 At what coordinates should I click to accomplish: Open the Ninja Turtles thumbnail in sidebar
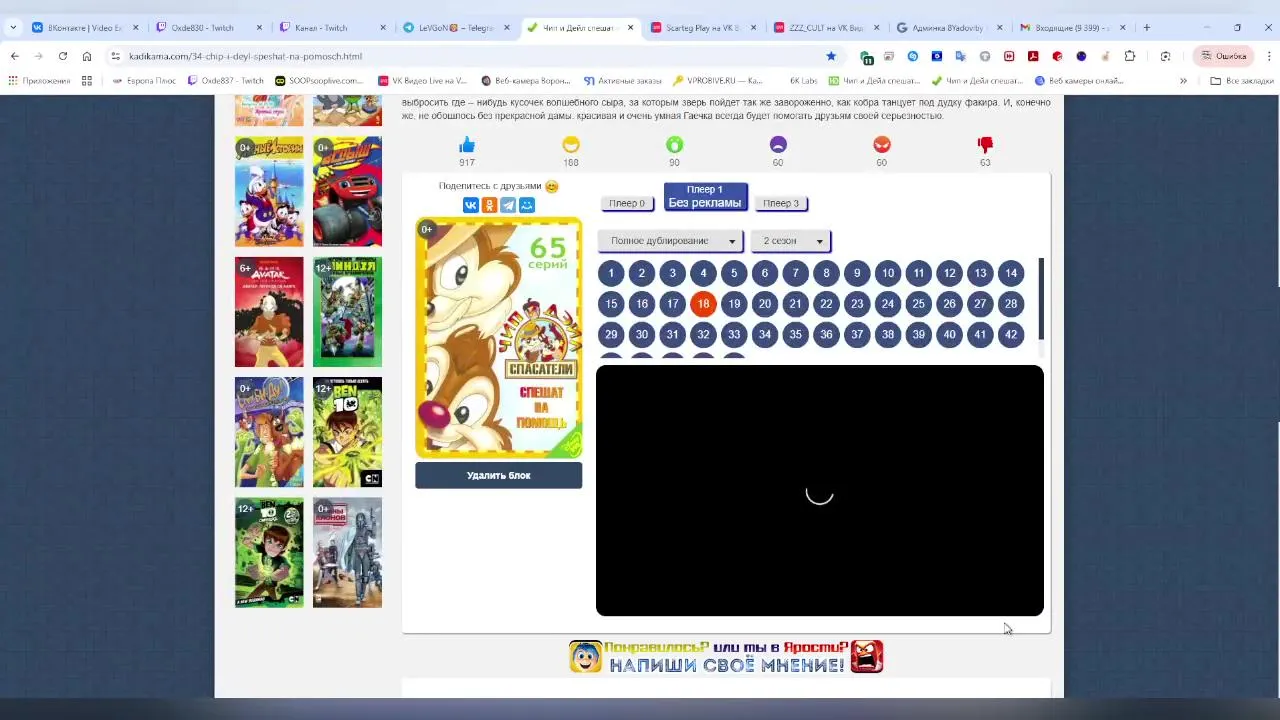(x=347, y=312)
